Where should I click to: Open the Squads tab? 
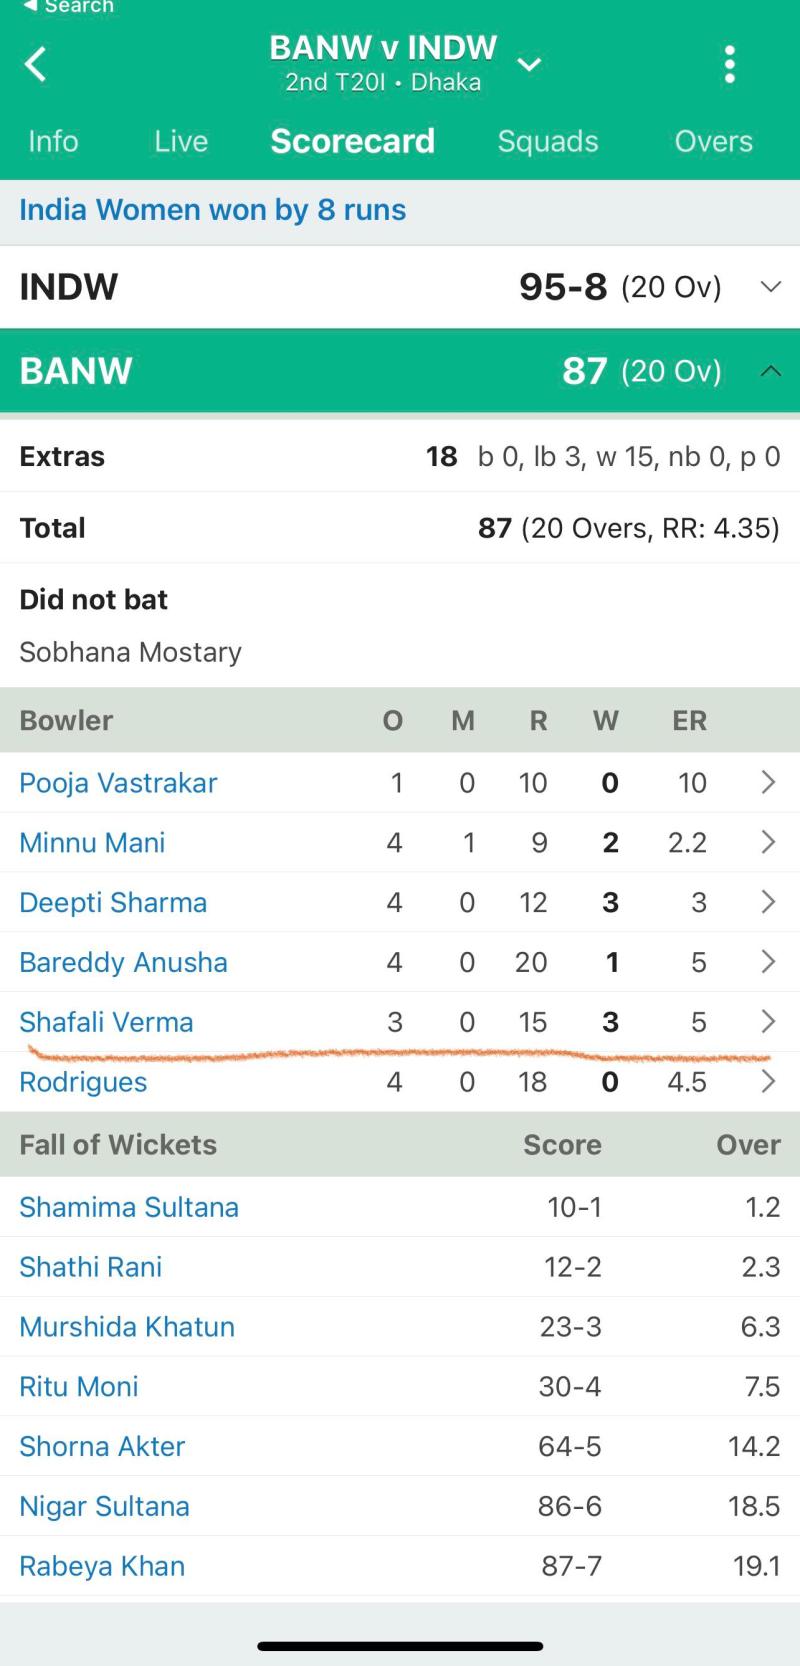click(548, 141)
